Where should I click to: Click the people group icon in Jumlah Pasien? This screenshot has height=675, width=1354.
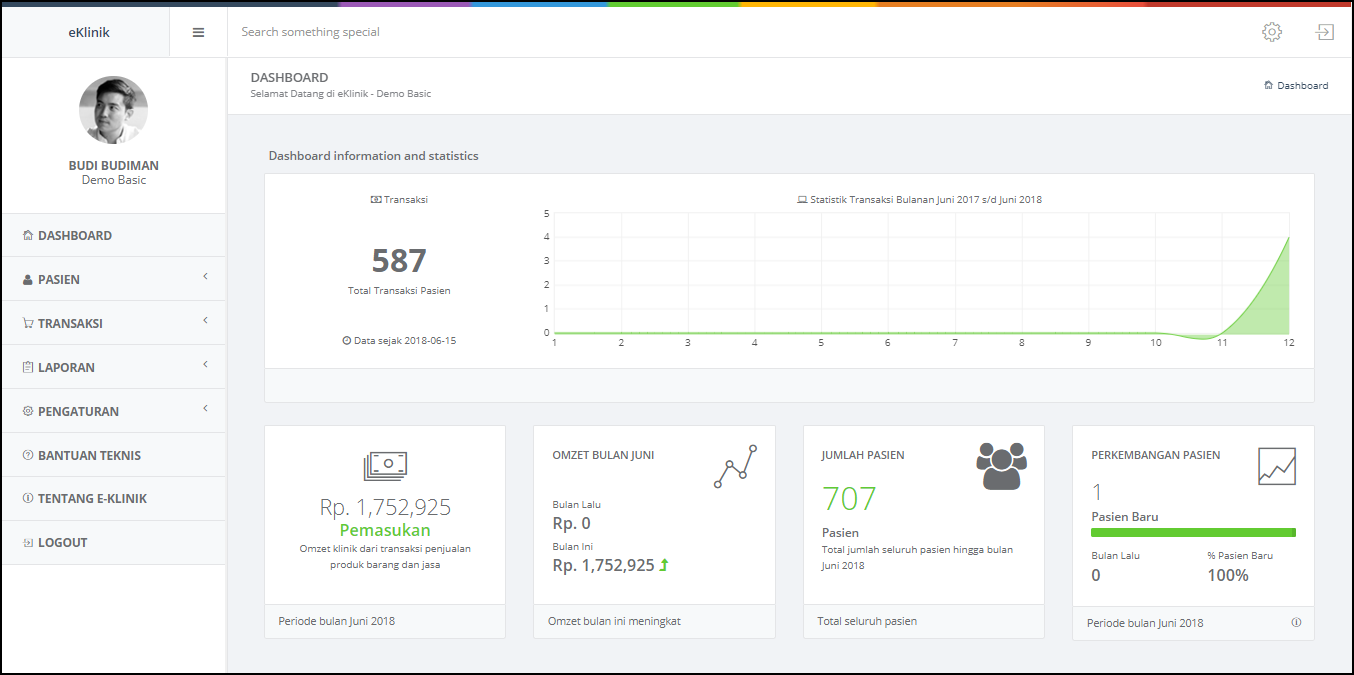click(1002, 465)
